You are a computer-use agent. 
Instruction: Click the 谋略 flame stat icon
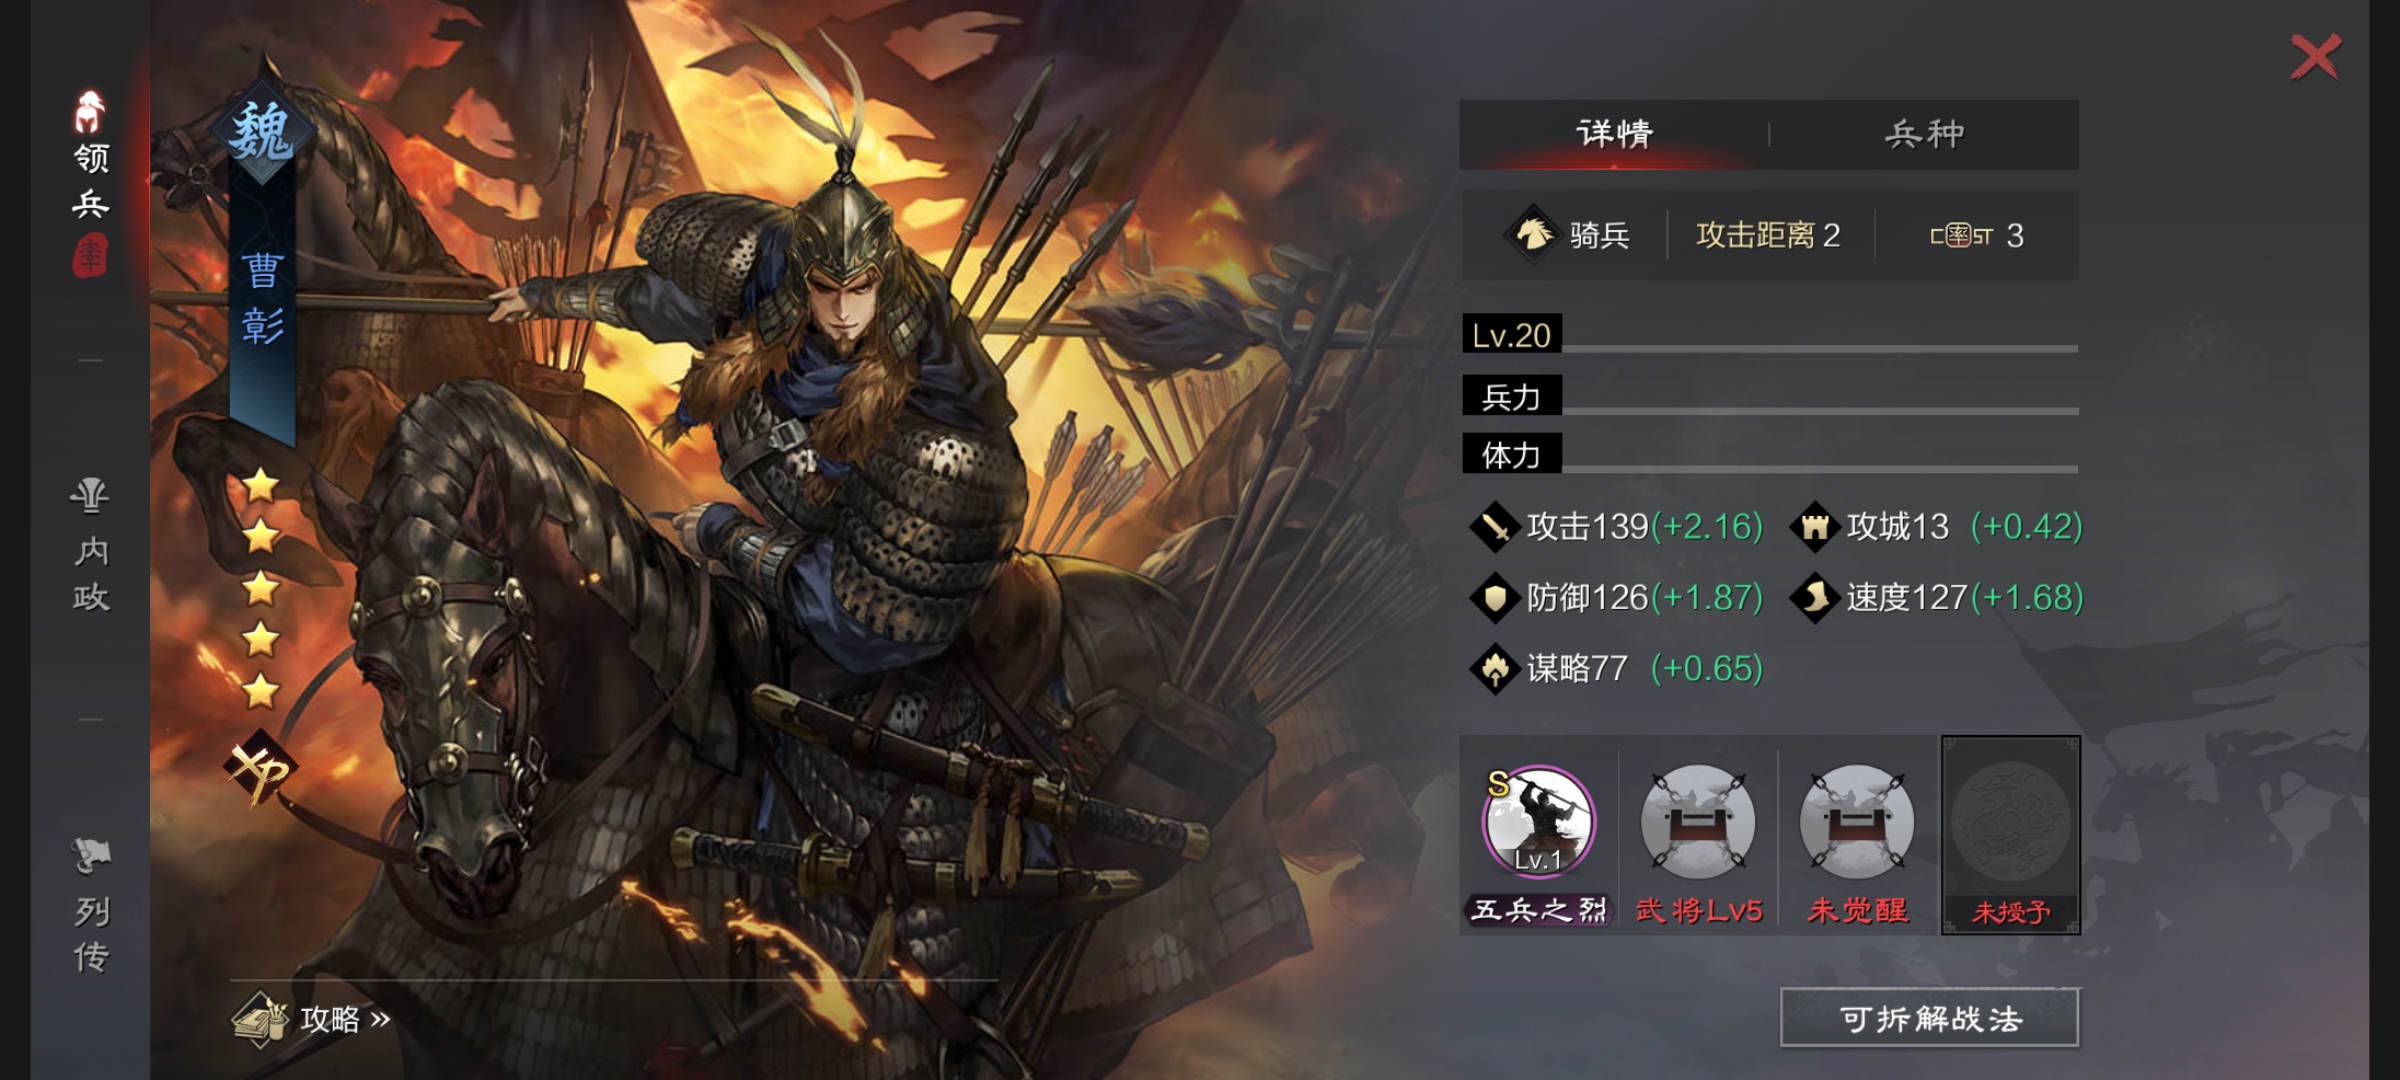click(1495, 668)
